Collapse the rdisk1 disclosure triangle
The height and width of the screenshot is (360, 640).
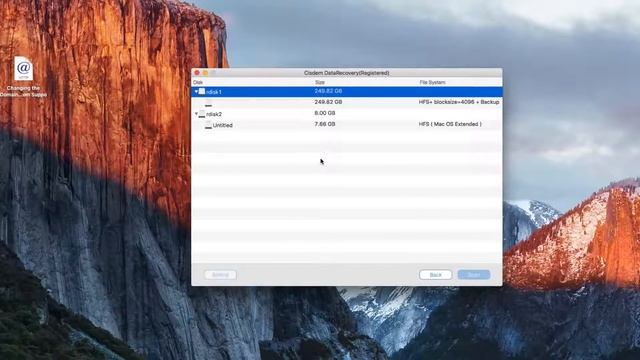click(196, 92)
